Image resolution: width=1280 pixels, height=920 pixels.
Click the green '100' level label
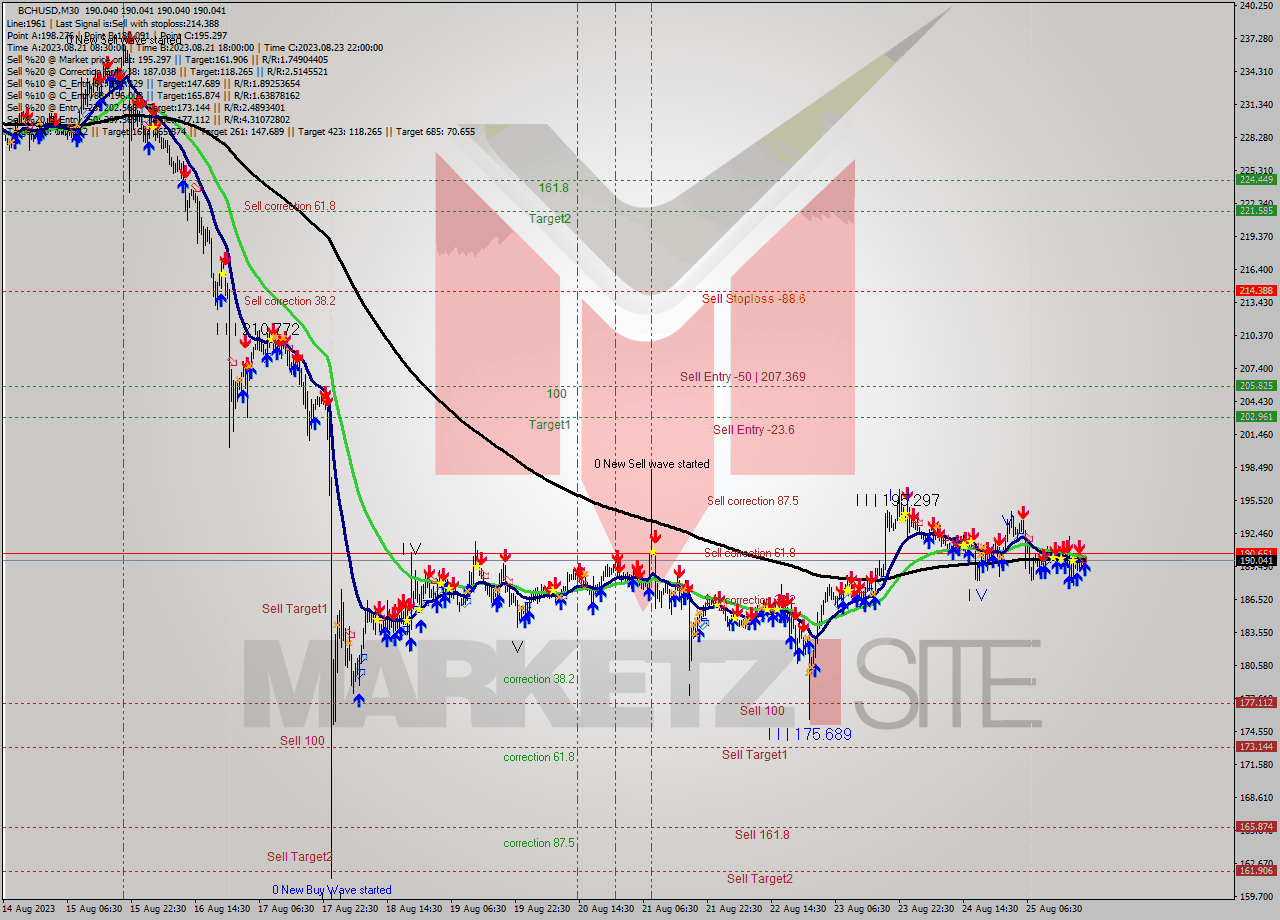(x=557, y=394)
